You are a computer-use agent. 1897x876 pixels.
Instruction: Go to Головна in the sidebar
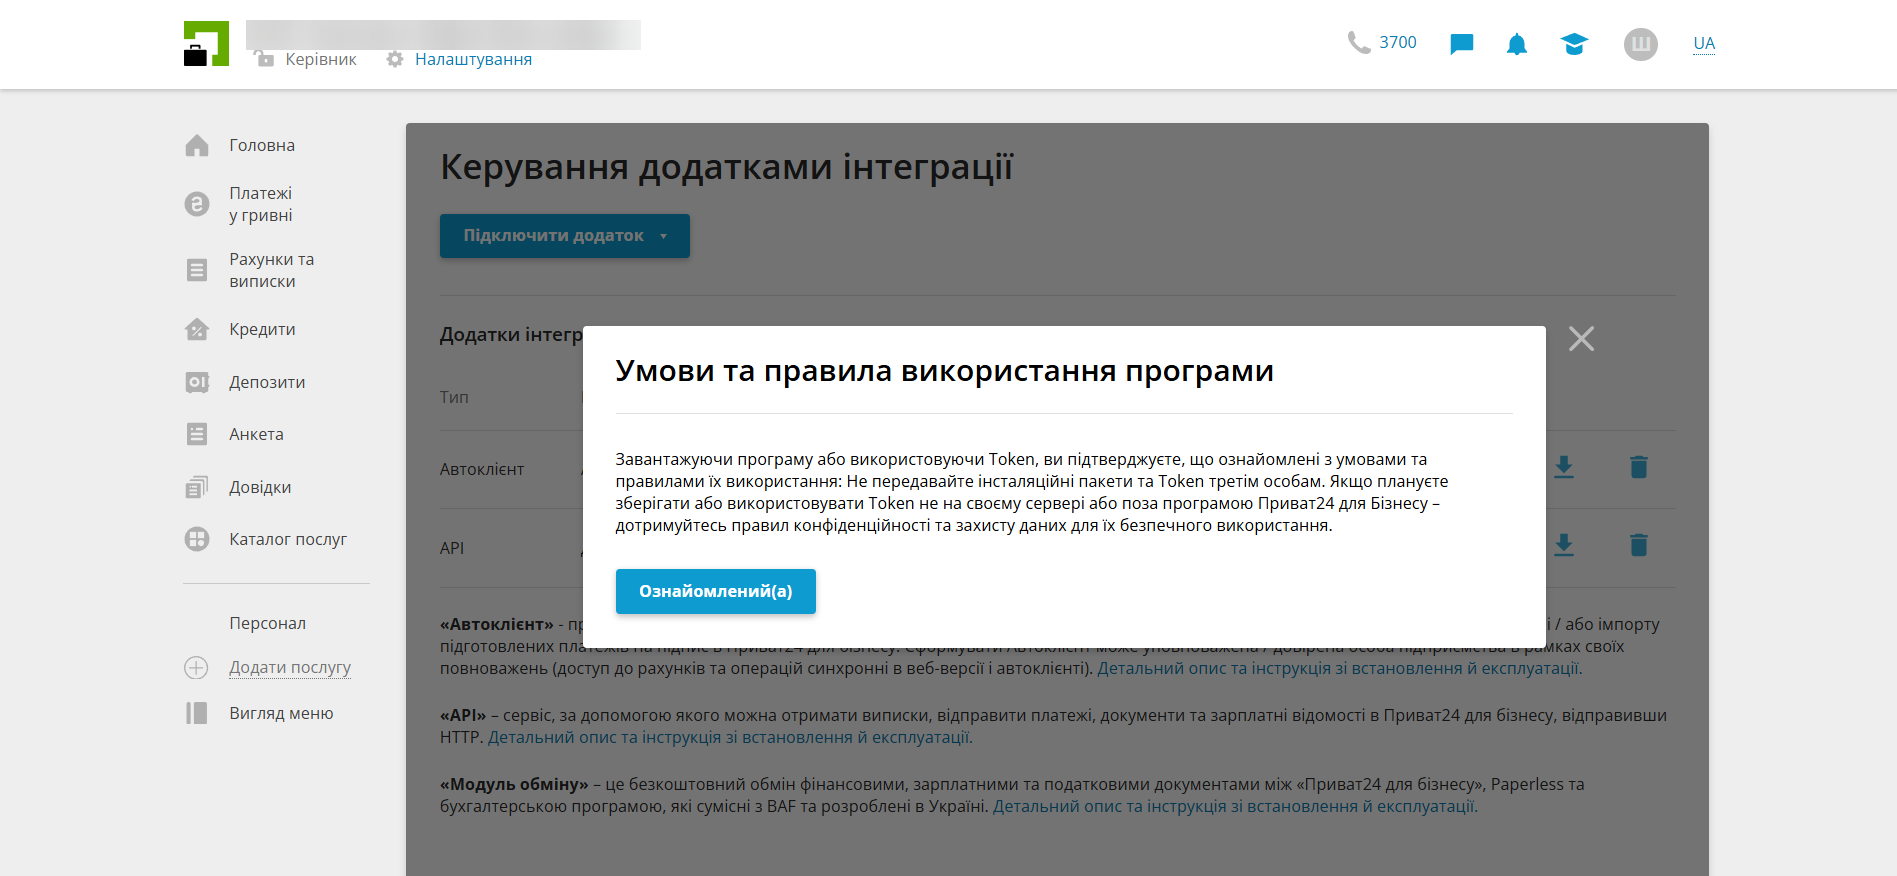click(x=262, y=146)
